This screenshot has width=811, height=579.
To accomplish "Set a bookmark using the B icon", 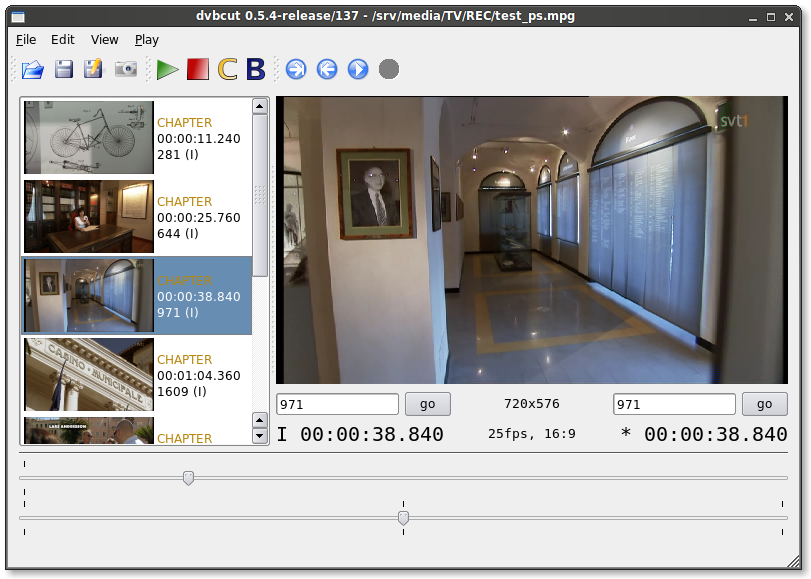I will [254, 69].
